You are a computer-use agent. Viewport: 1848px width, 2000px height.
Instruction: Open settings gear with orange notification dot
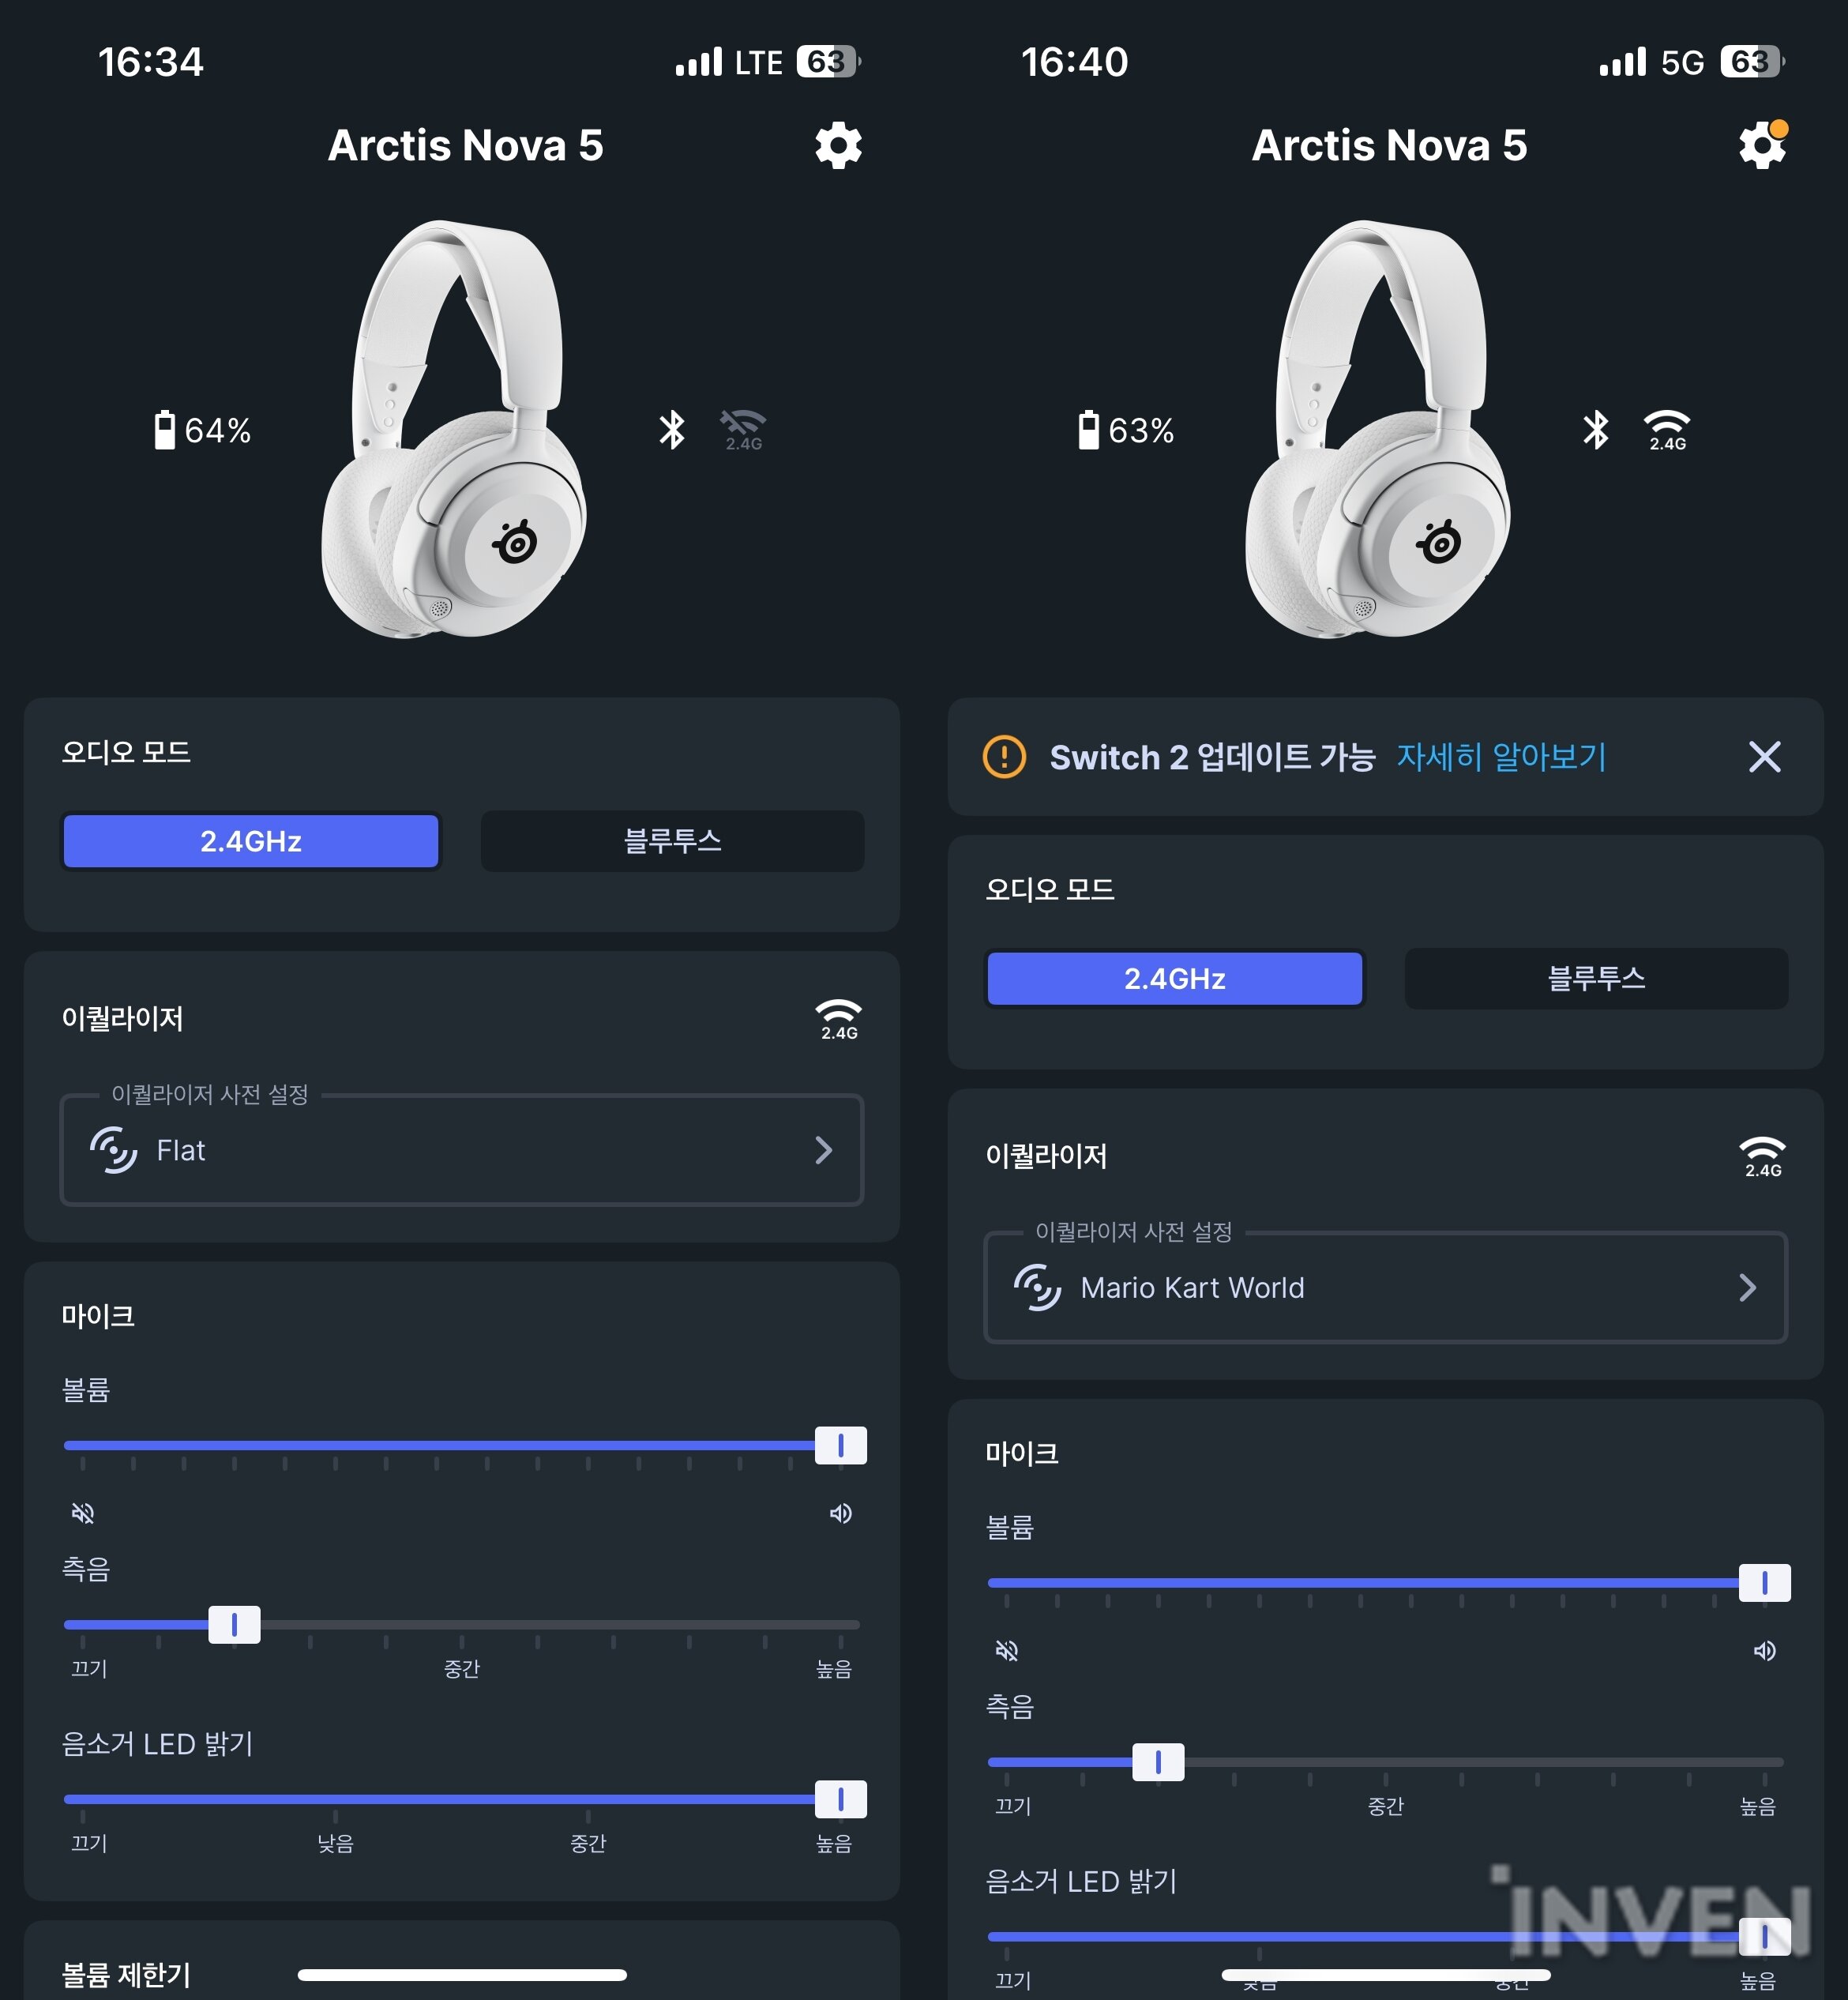point(1762,146)
